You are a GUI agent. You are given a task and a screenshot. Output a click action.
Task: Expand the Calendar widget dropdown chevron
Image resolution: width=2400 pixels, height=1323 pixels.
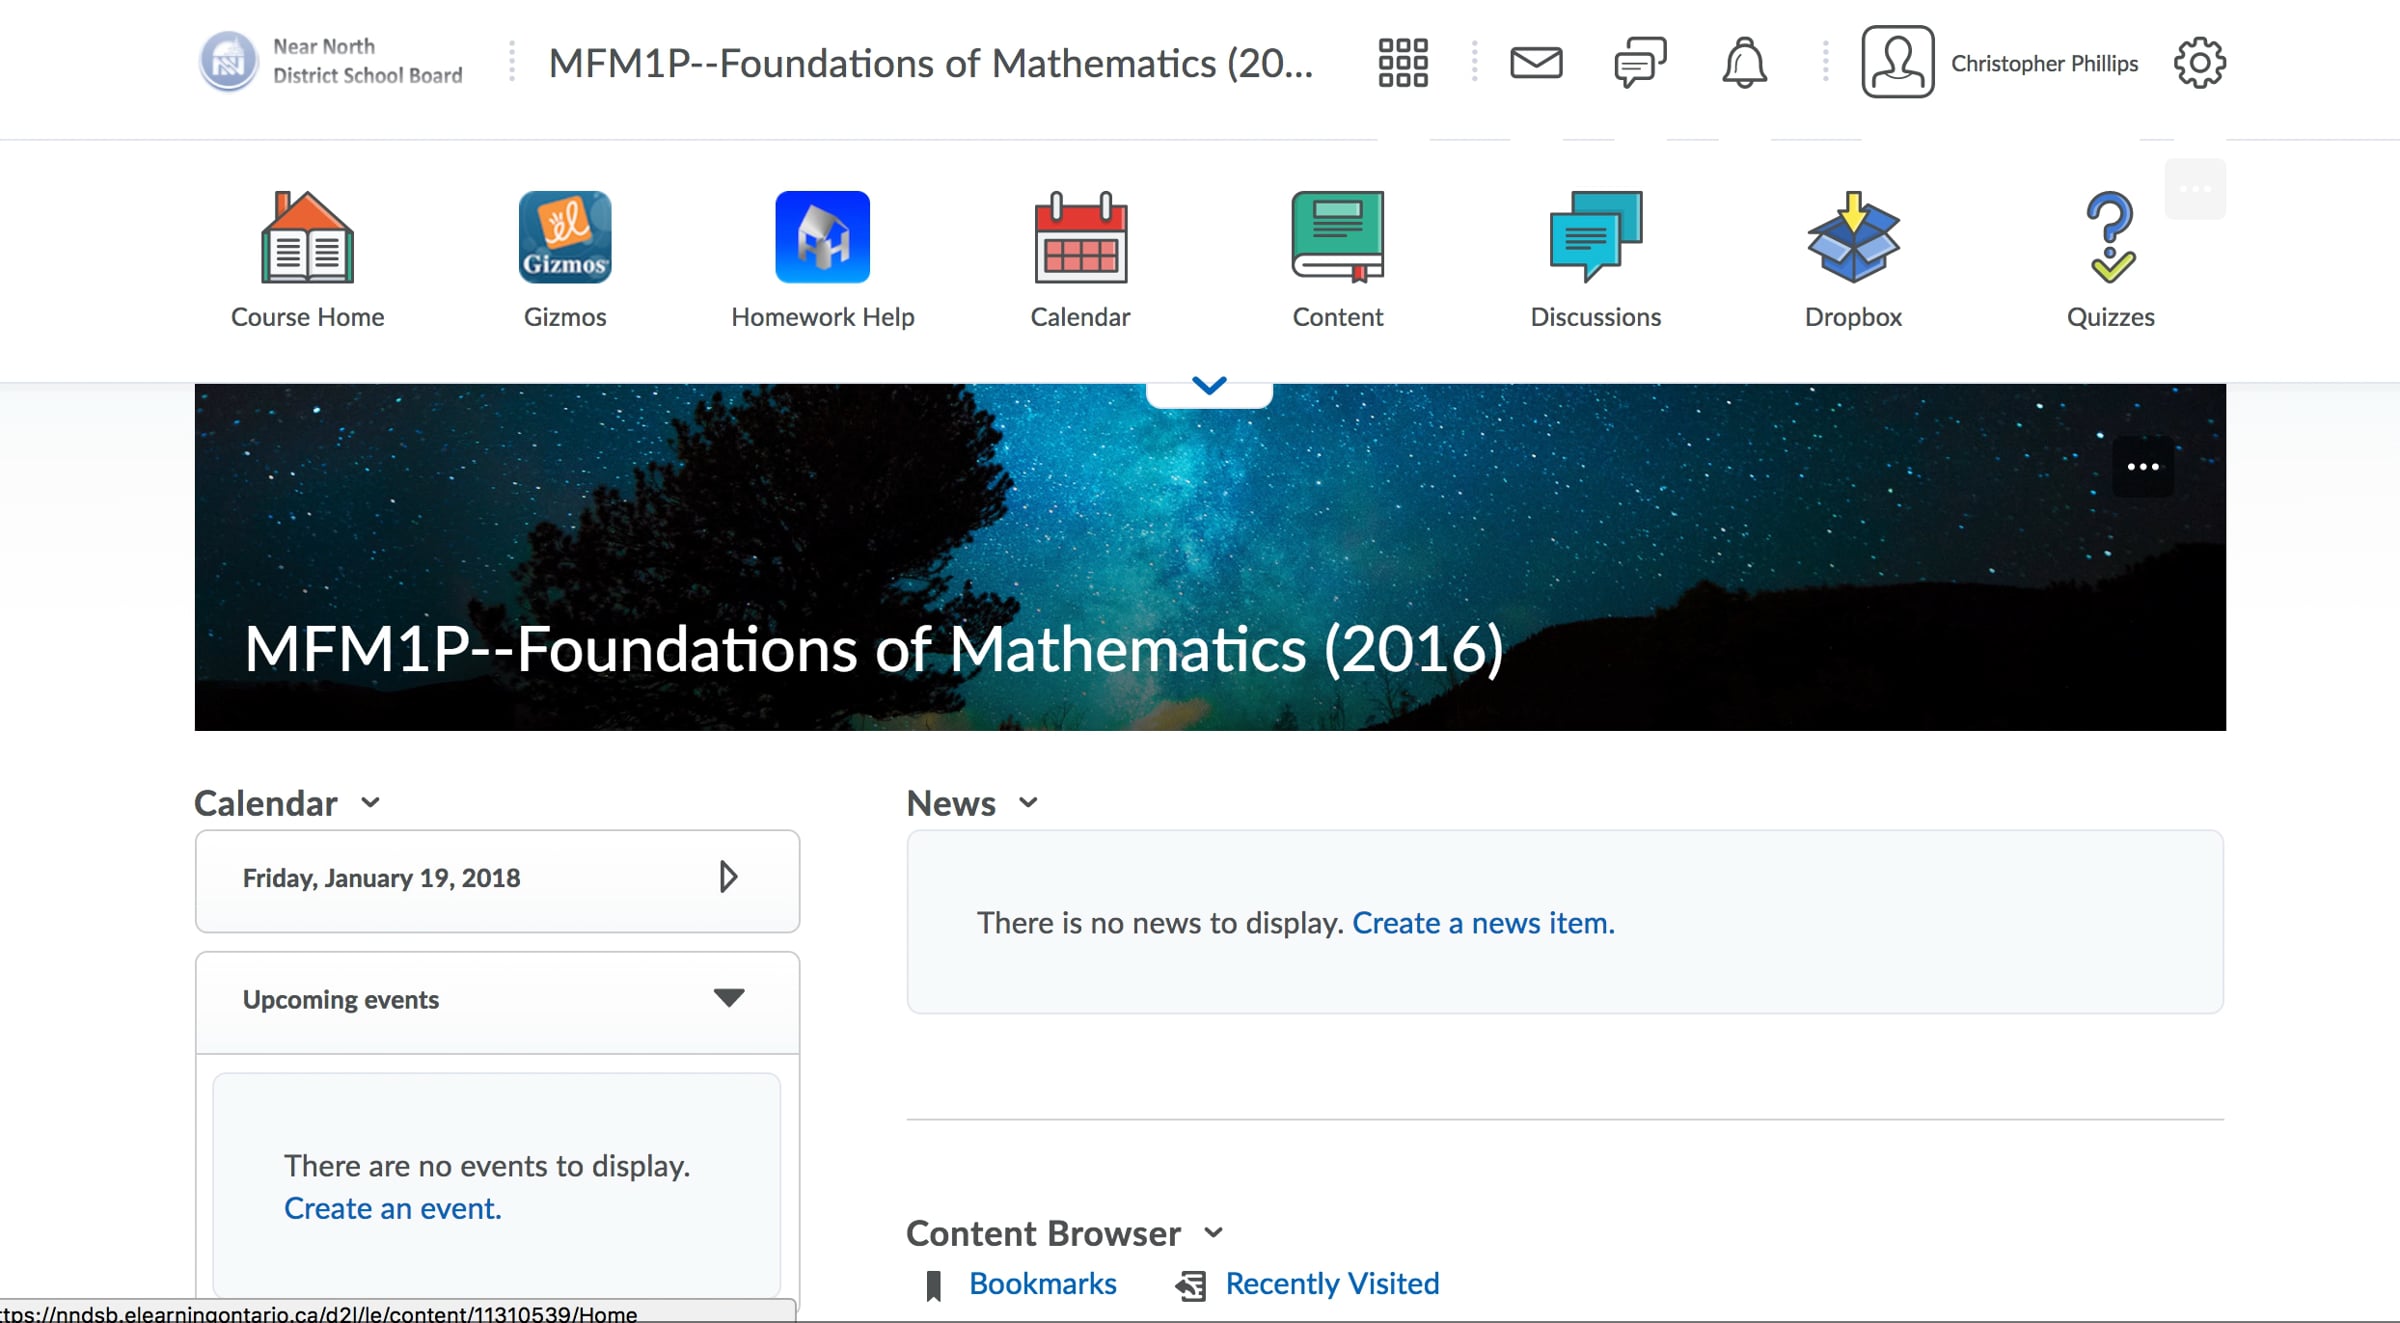(371, 802)
